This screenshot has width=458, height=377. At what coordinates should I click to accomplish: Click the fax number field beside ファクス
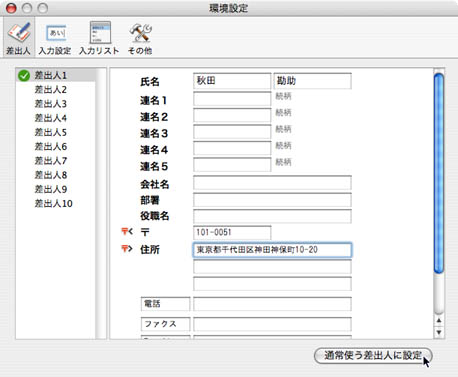pyautogui.click(x=272, y=324)
